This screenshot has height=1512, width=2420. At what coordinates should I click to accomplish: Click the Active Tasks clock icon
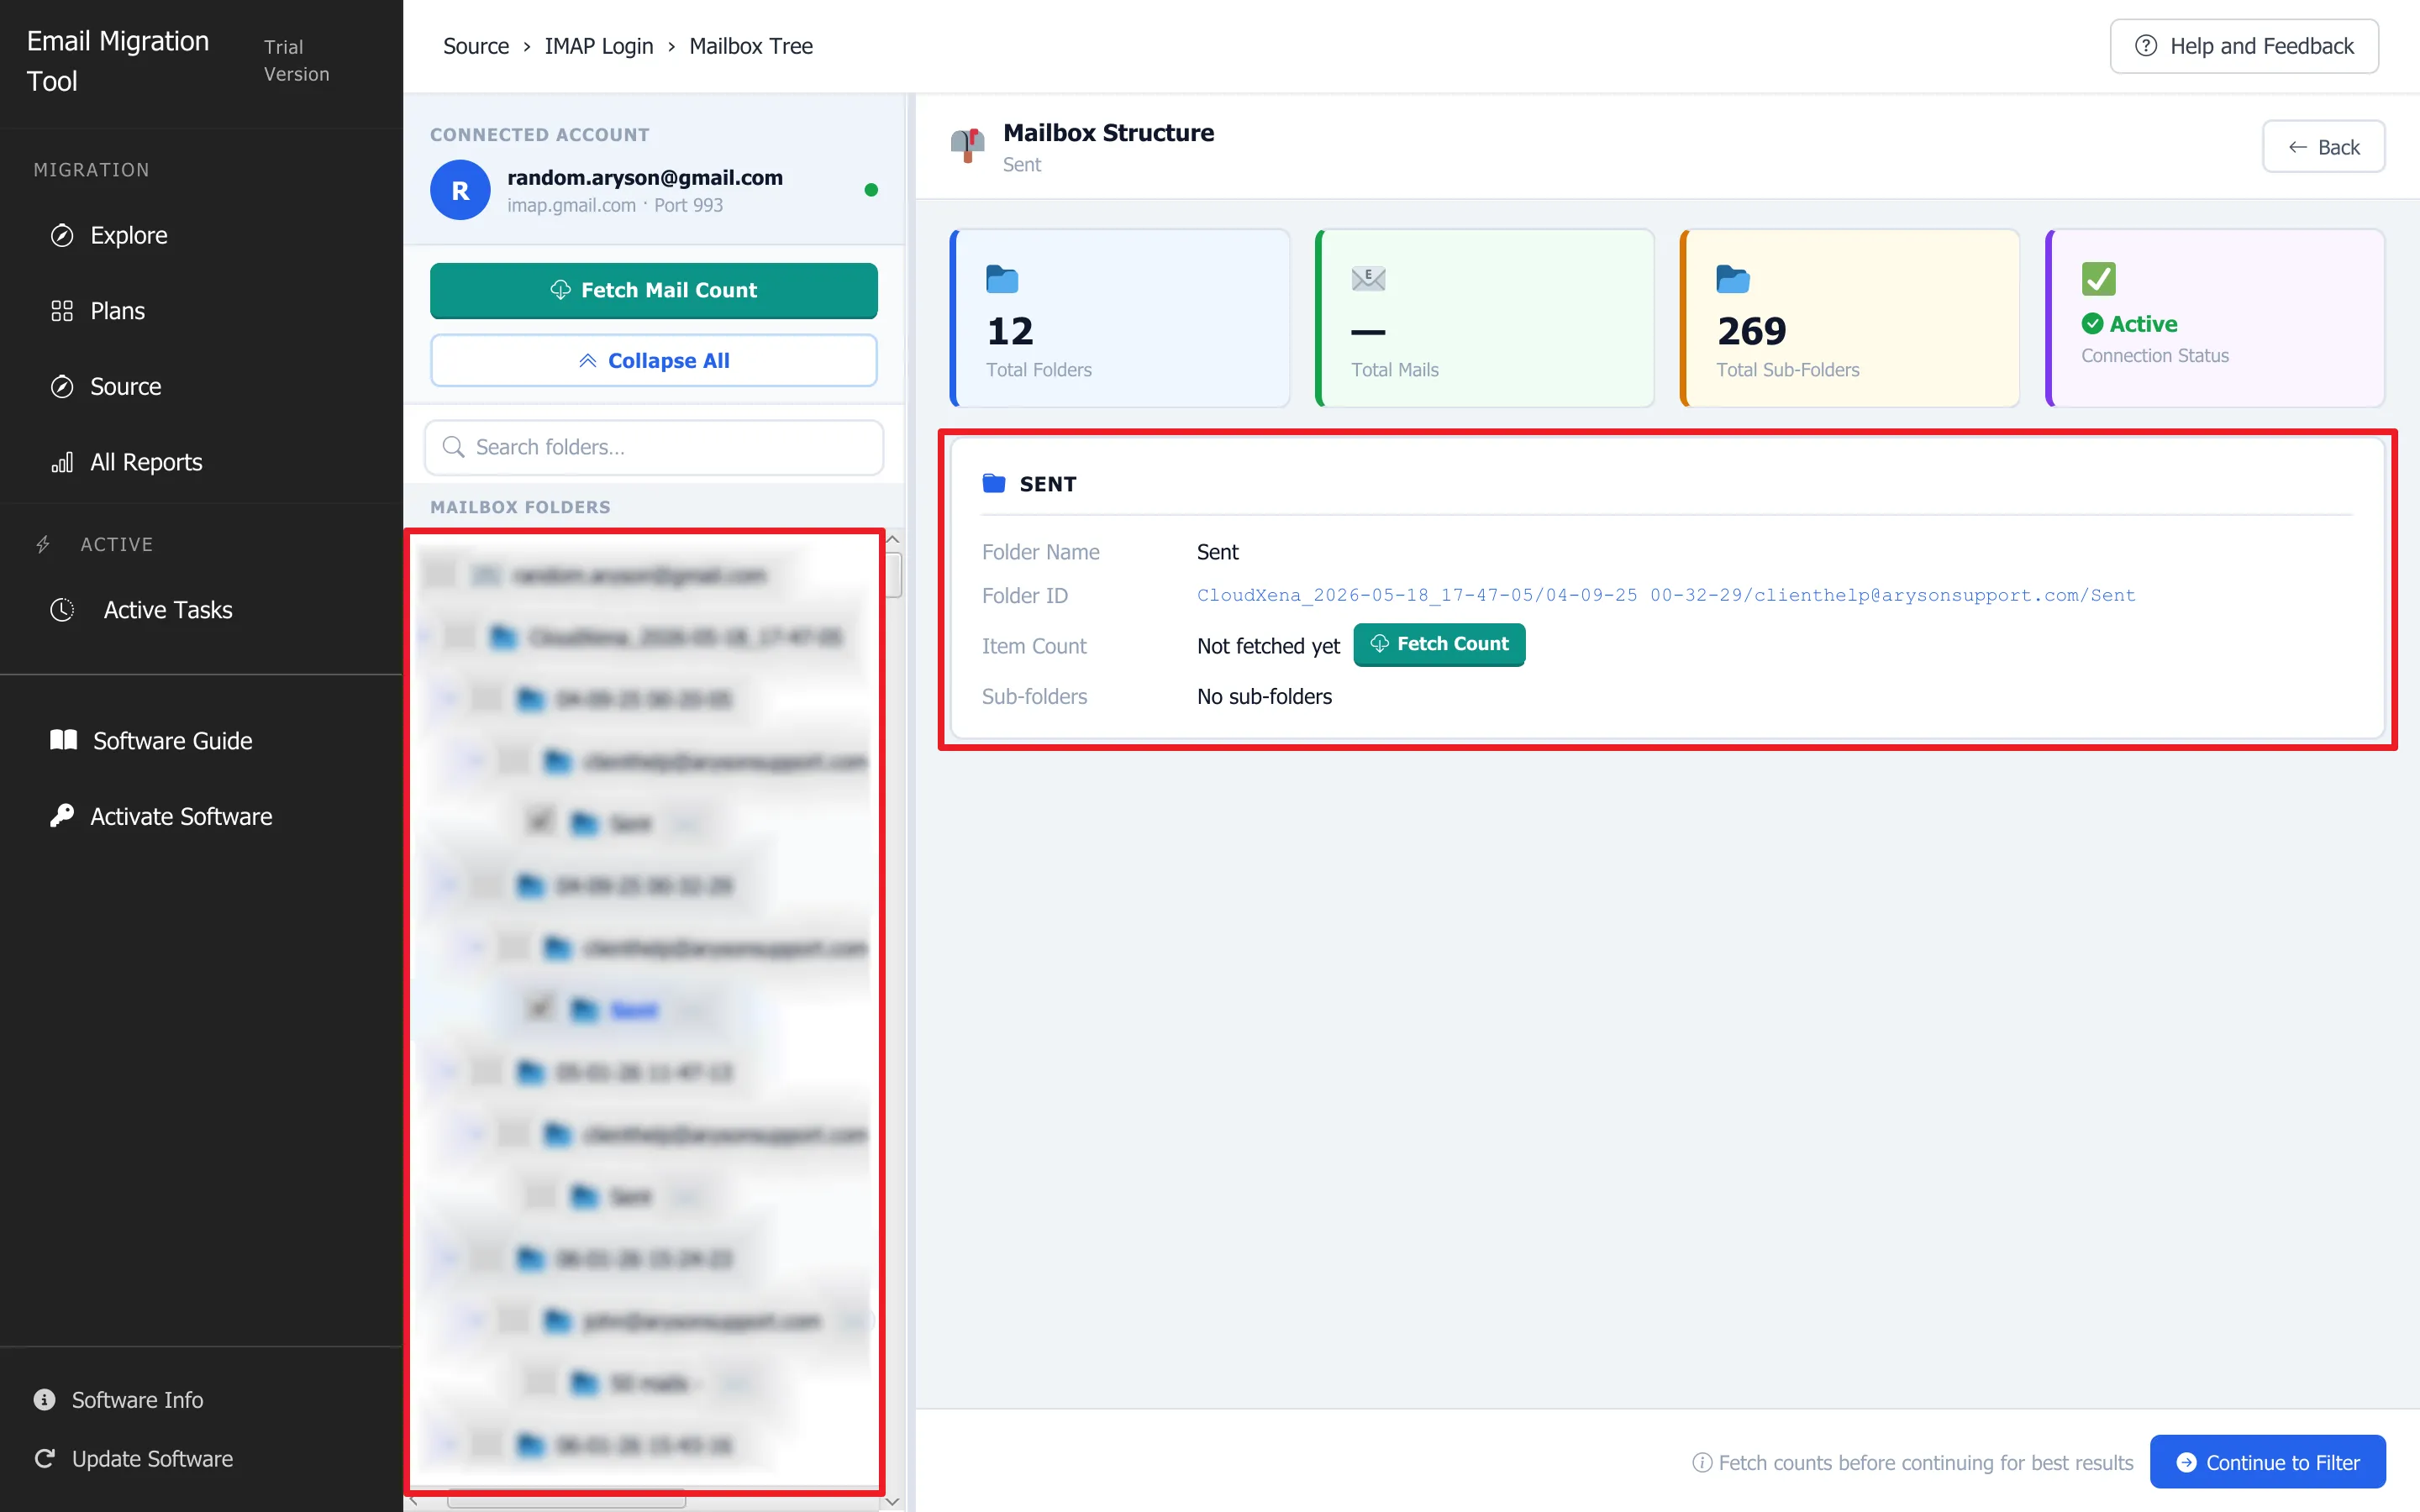pyautogui.click(x=62, y=610)
